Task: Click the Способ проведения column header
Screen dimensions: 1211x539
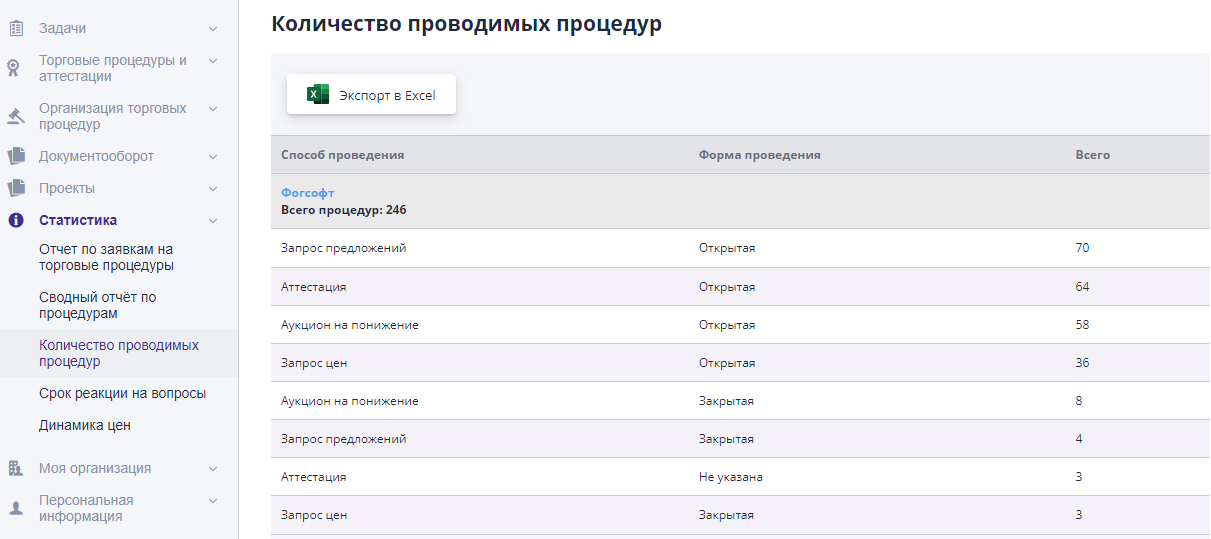Action: point(342,155)
